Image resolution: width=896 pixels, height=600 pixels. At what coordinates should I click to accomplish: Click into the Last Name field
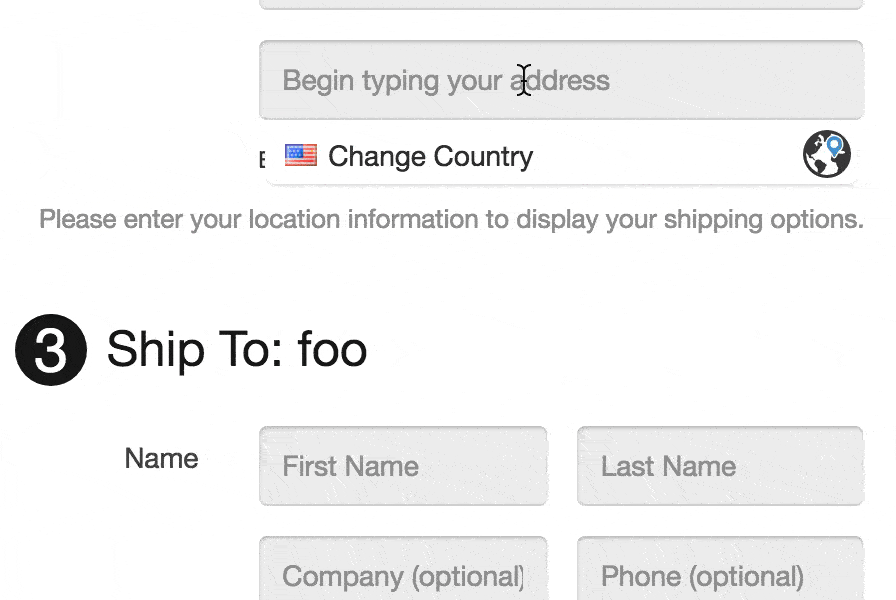click(720, 466)
